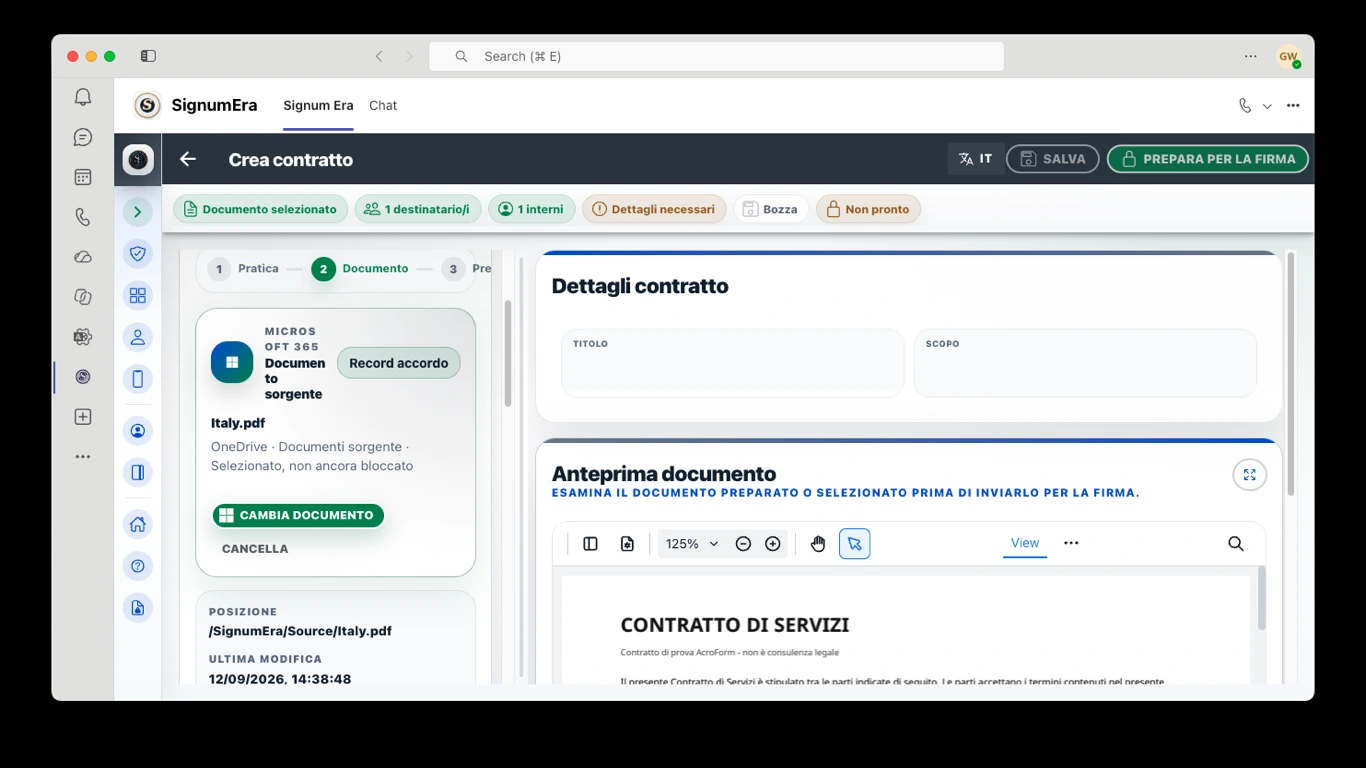Go to step 1 Pratica
Screen dimensions: 1366x768
244,269
